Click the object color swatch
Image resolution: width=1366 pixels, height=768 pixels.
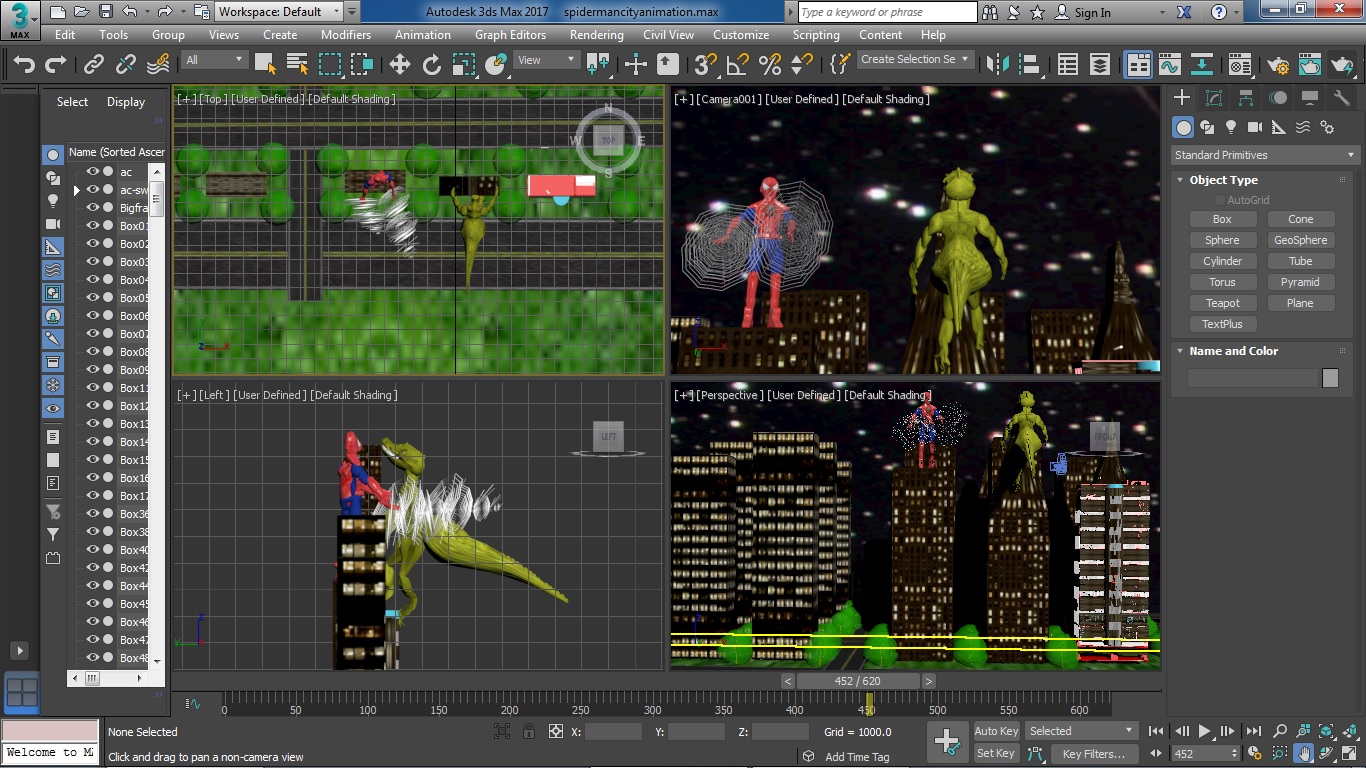[x=1330, y=378]
